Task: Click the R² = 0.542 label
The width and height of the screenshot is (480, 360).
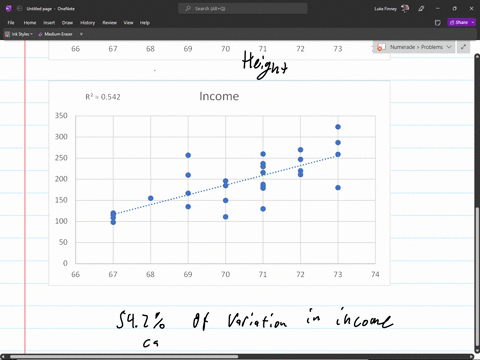Action: [x=103, y=97]
